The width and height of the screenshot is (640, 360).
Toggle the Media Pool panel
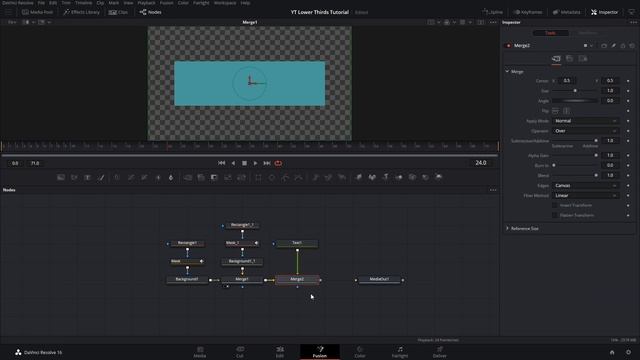point(38,12)
